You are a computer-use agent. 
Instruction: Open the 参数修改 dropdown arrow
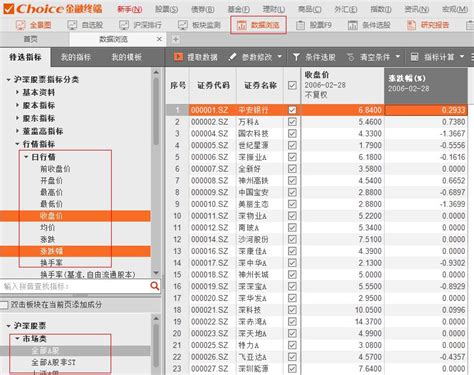[x=280, y=57]
